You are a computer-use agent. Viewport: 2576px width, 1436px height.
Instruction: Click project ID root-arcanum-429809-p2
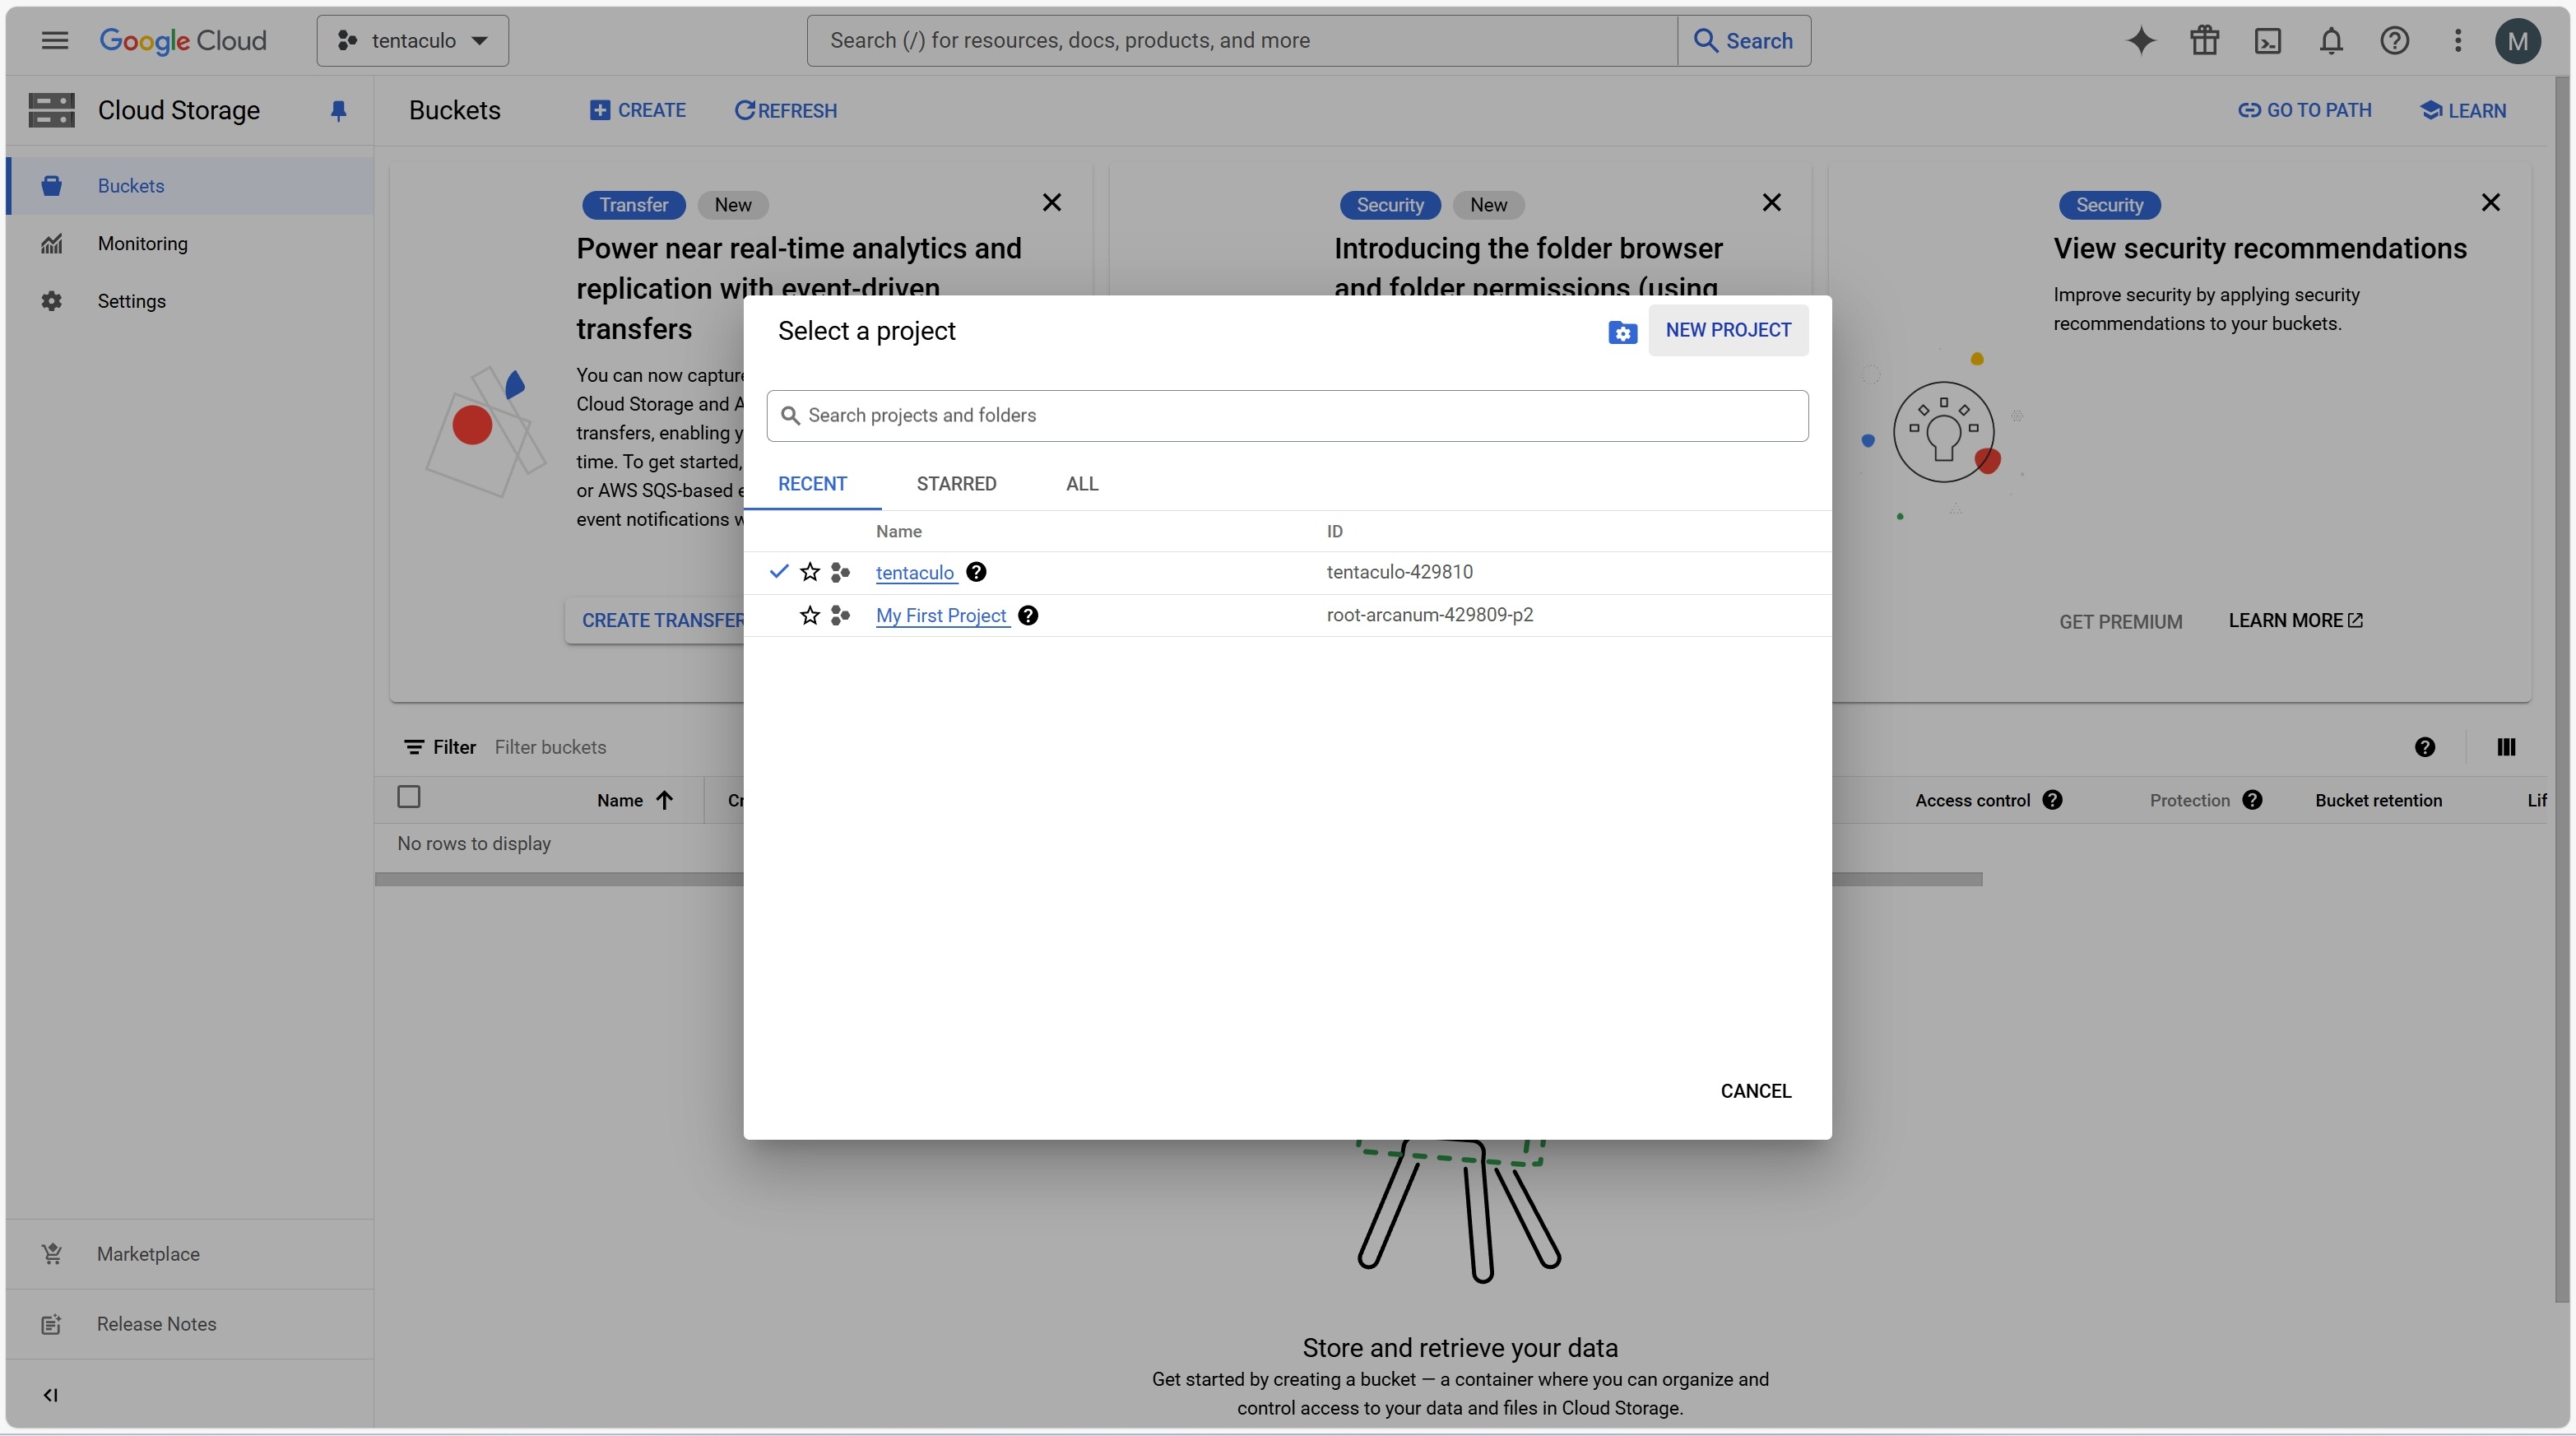1429,615
